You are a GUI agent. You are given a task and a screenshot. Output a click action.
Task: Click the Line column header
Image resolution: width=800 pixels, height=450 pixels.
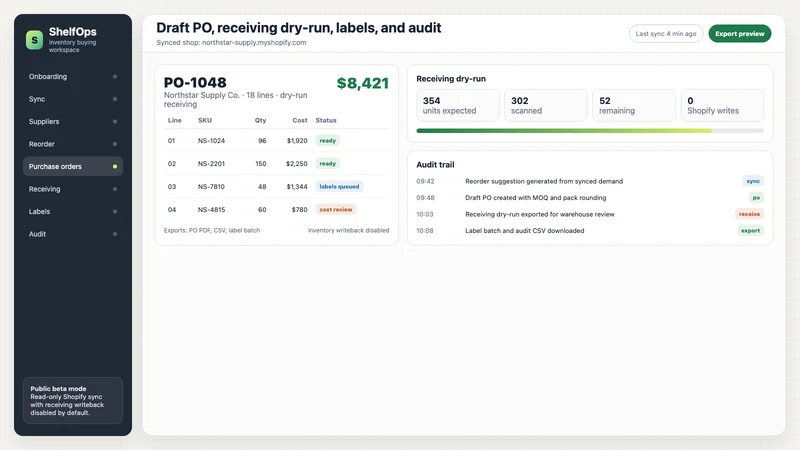(174, 120)
